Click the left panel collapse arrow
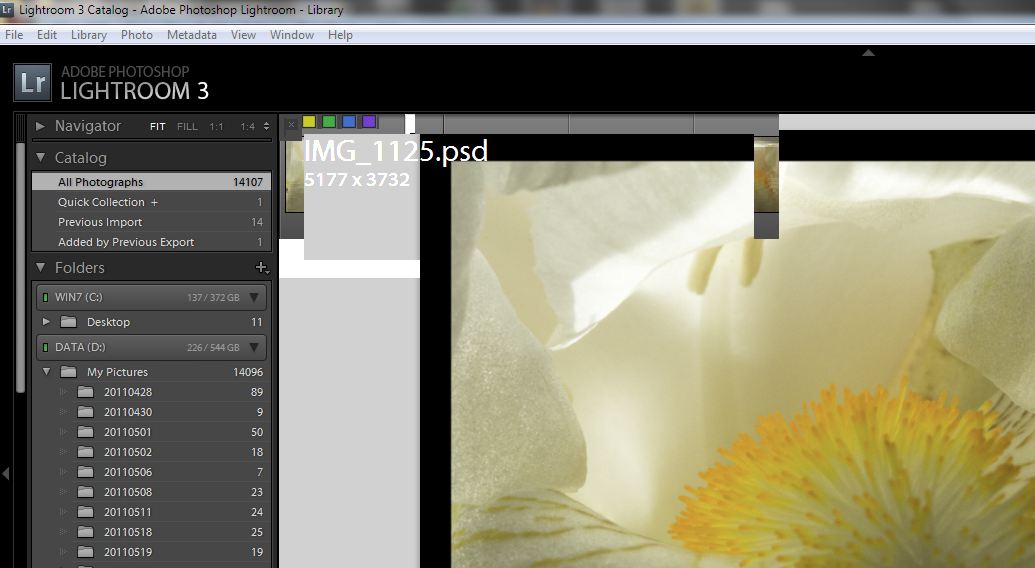Screen dimensions: 1035x568 coord(7,472)
